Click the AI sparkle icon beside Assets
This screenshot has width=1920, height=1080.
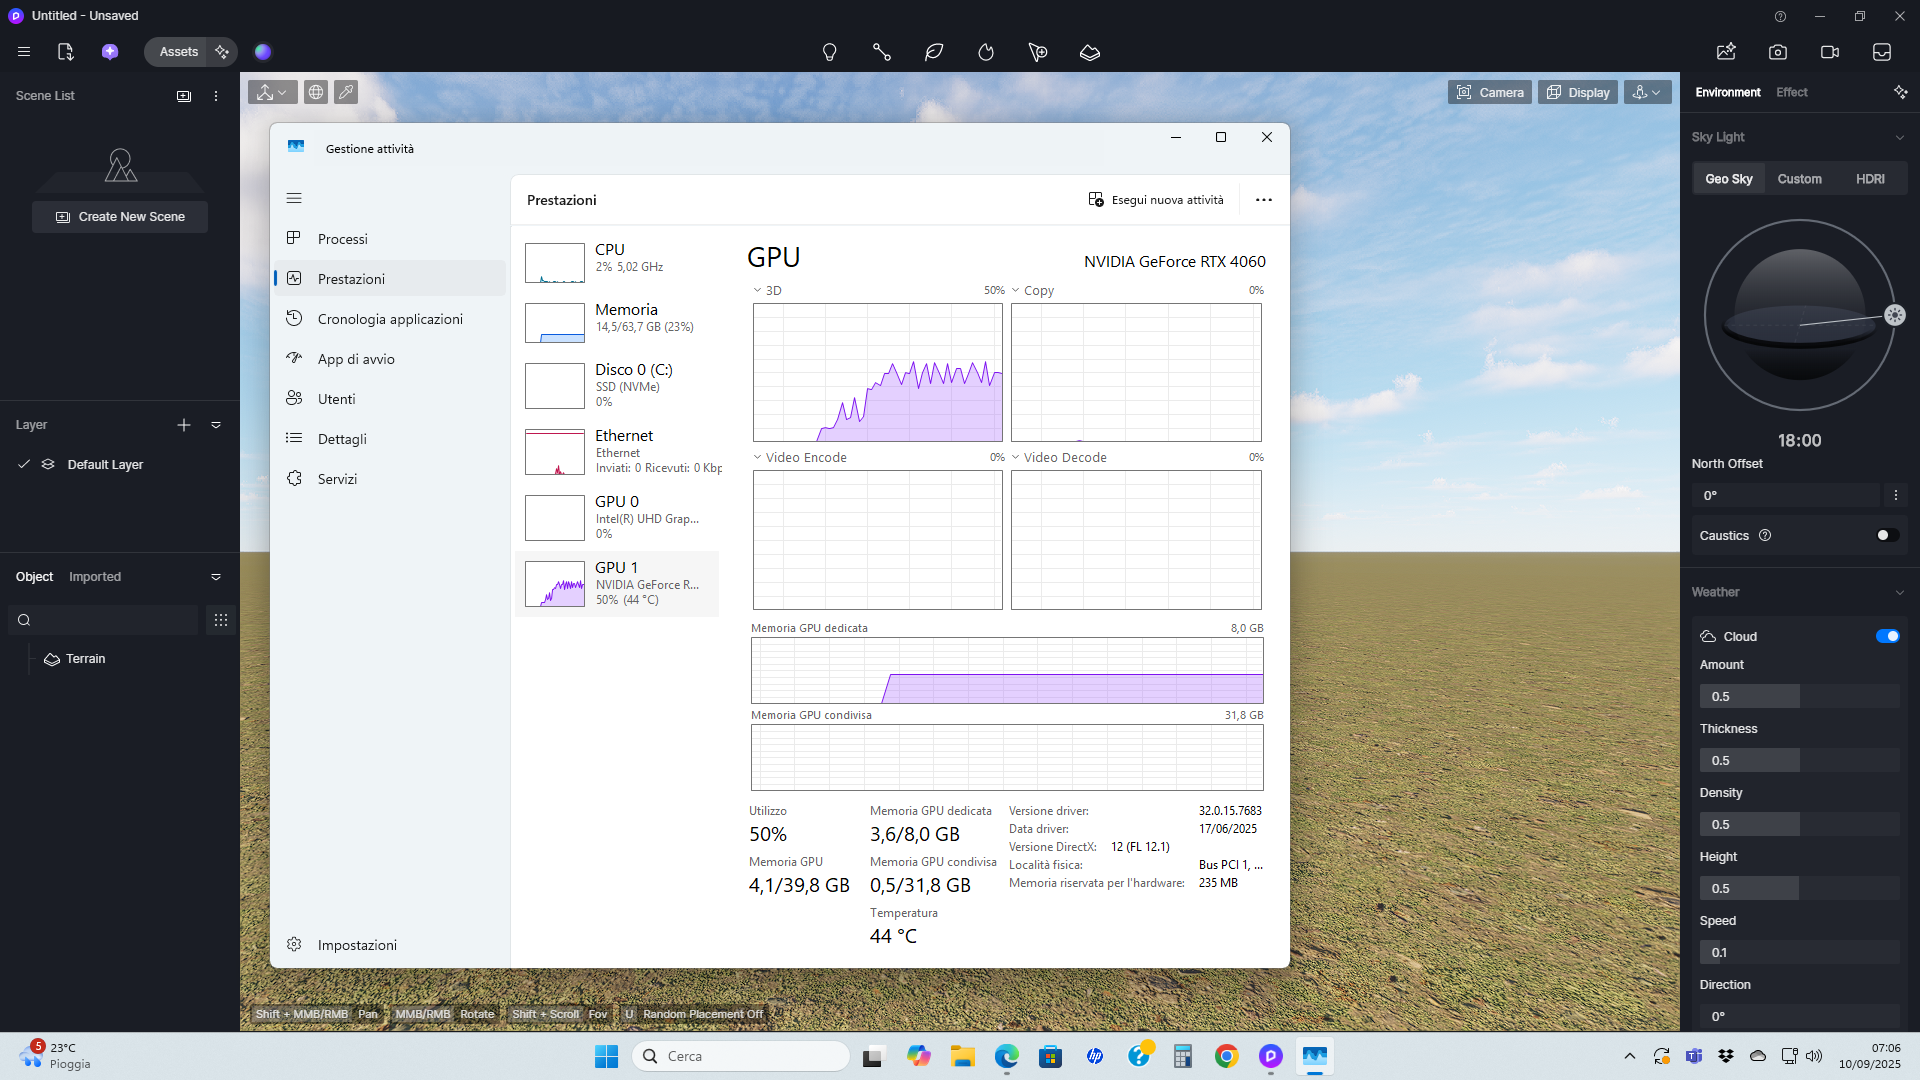tap(222, 52)
